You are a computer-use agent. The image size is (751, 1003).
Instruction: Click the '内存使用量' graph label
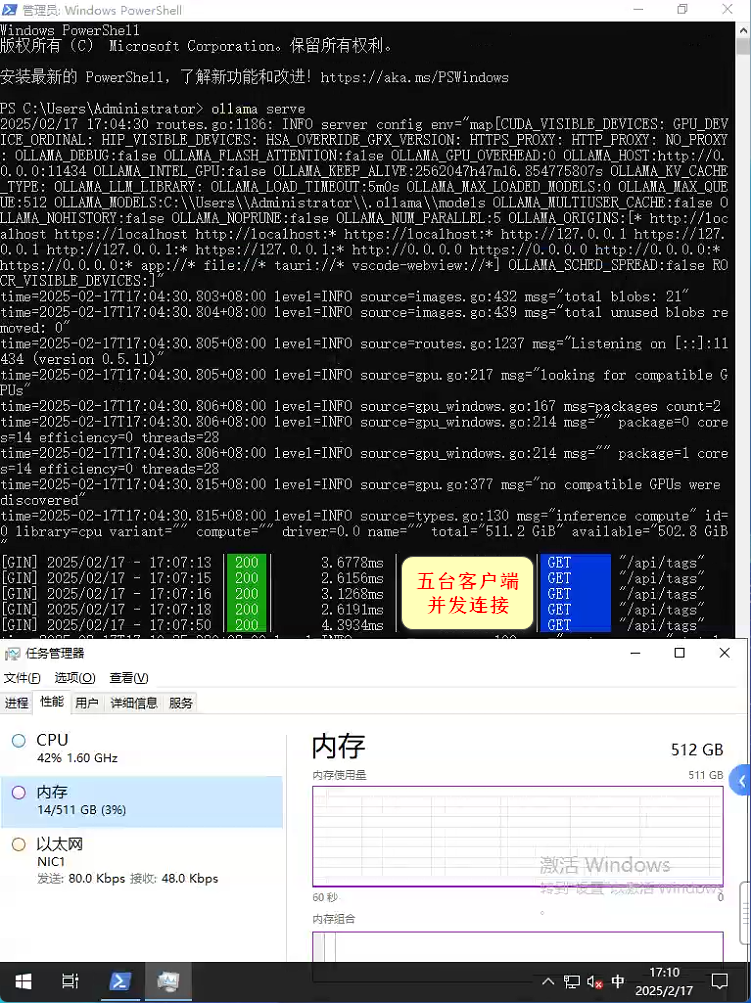tap(339, 775)
